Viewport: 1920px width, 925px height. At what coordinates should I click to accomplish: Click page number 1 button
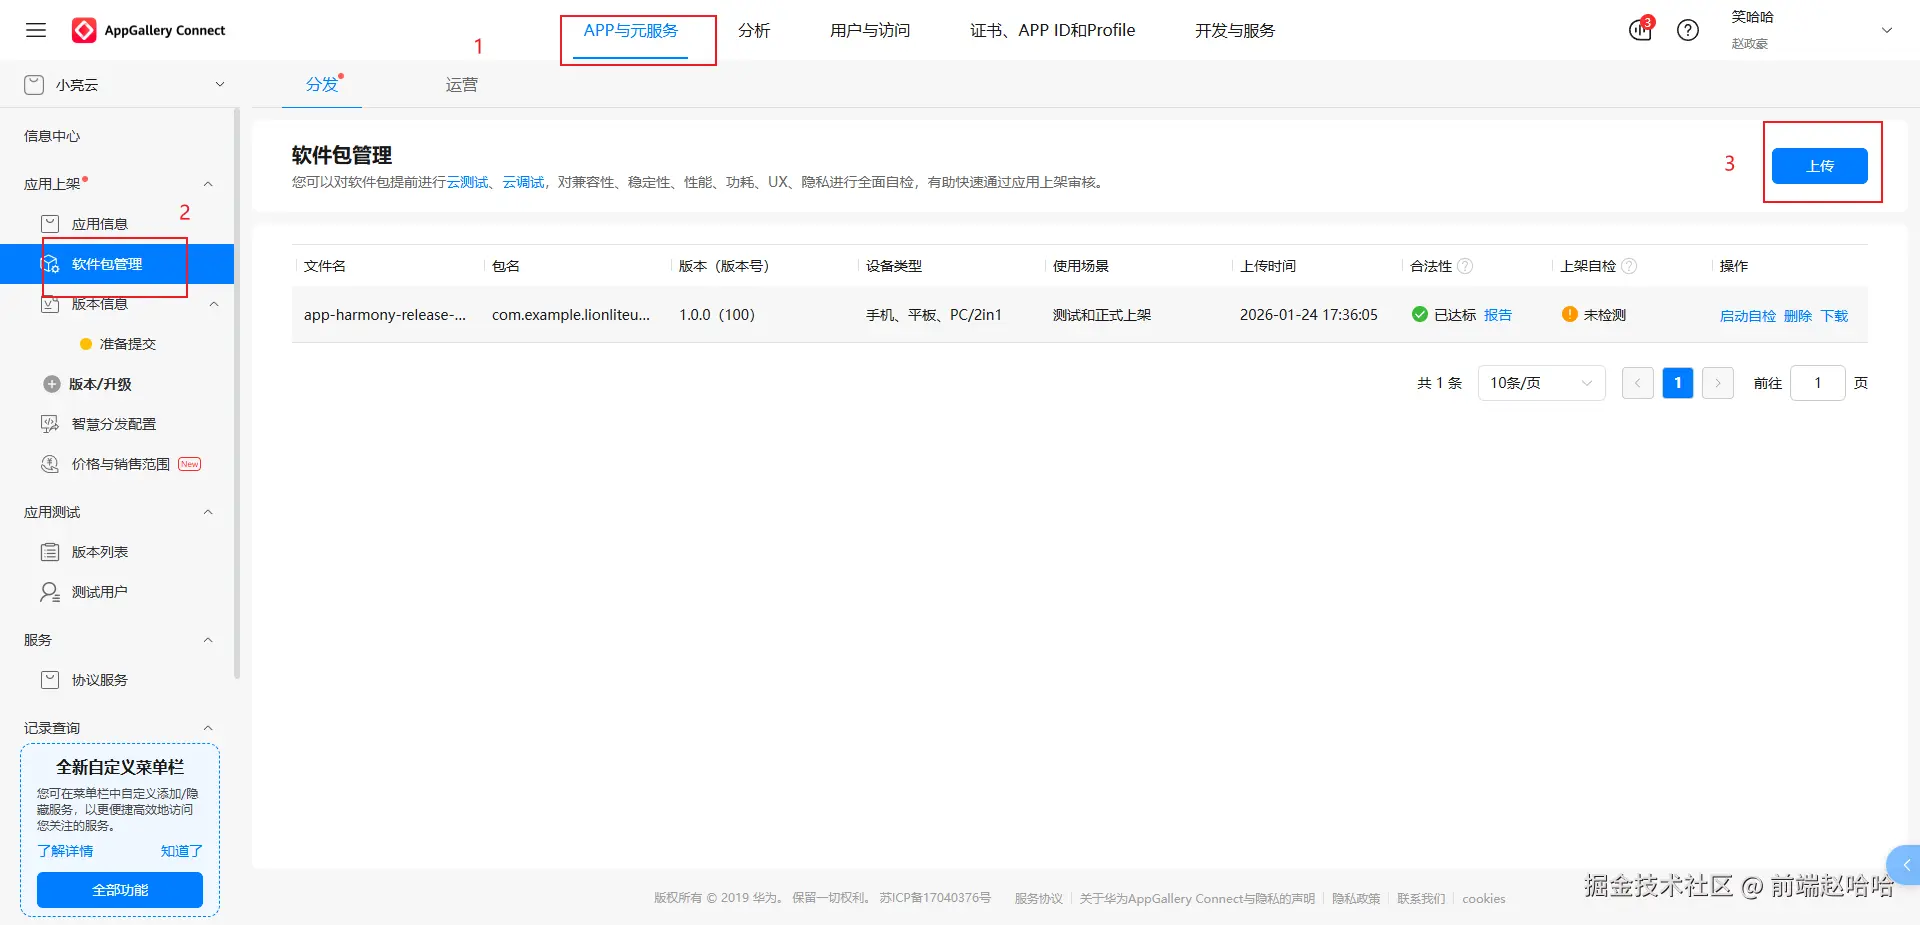pyautogui.click(x=1678, y=383)
